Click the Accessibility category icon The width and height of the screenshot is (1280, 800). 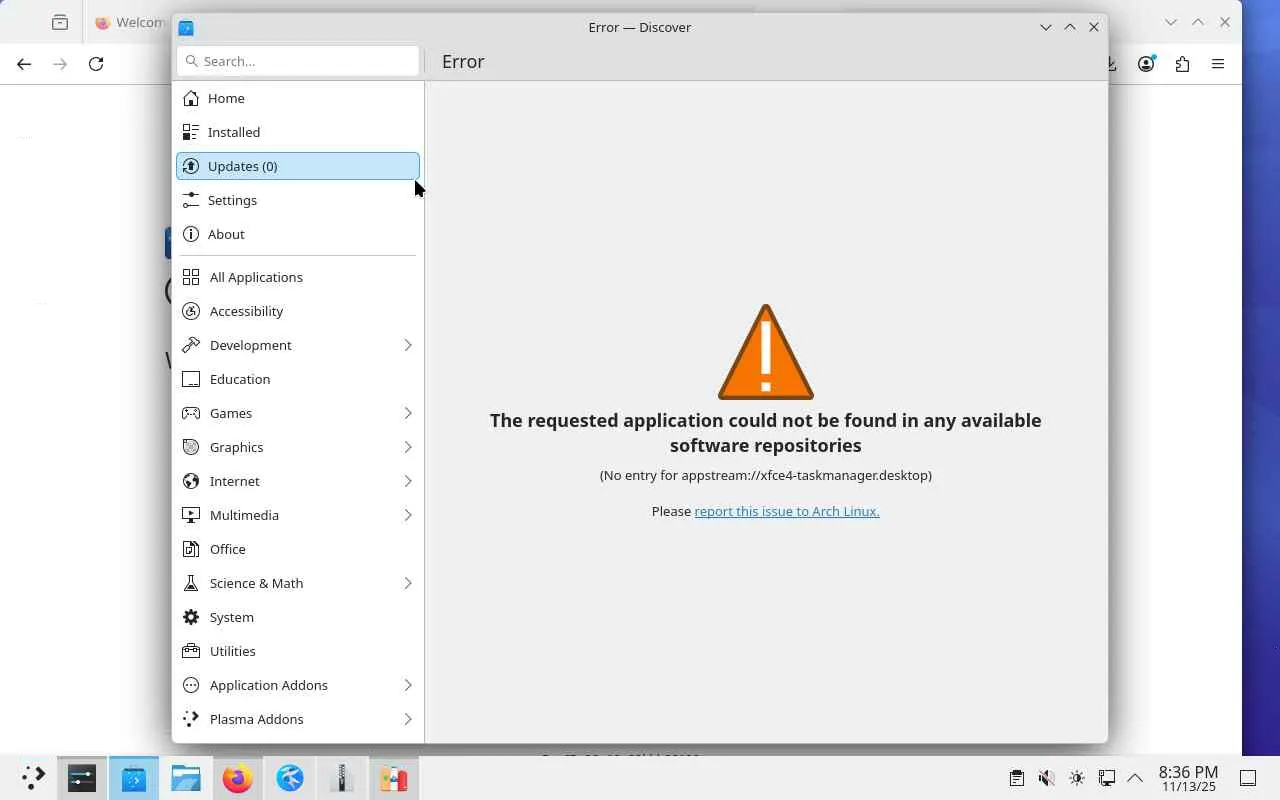[x=191, y=311]
